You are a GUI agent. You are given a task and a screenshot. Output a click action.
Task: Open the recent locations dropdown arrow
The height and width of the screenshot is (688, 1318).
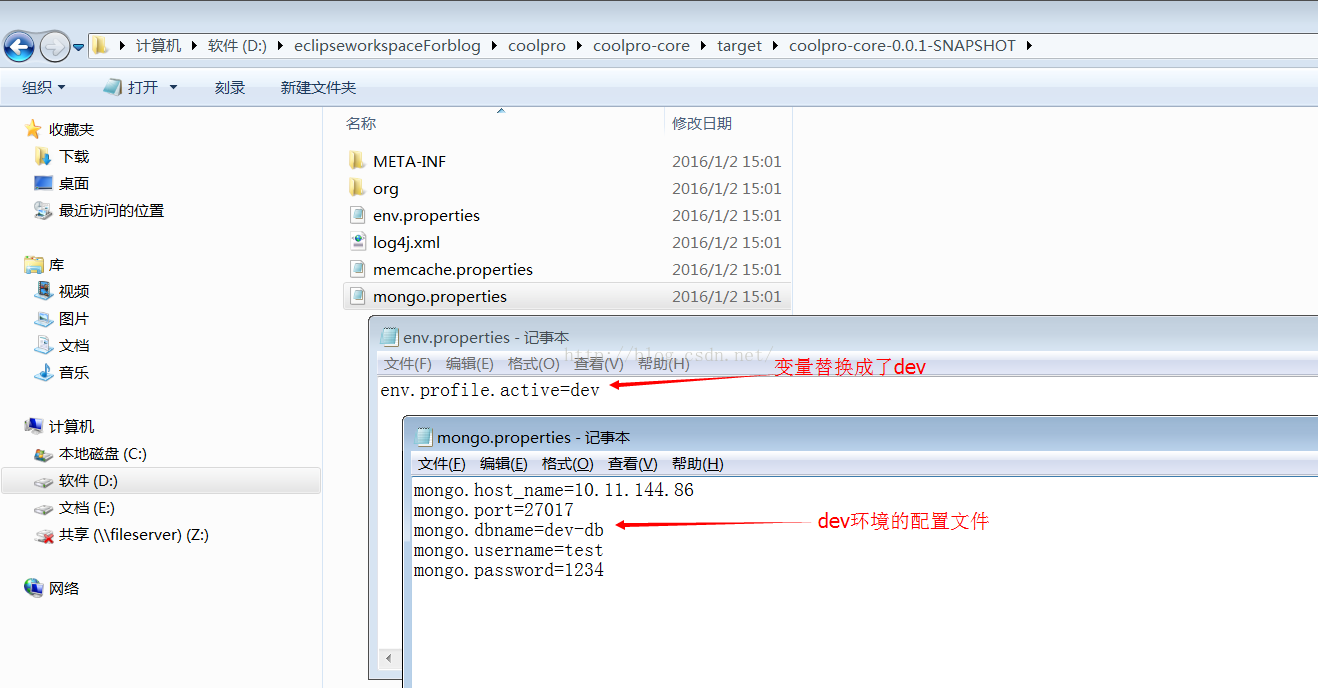[78, 47]
